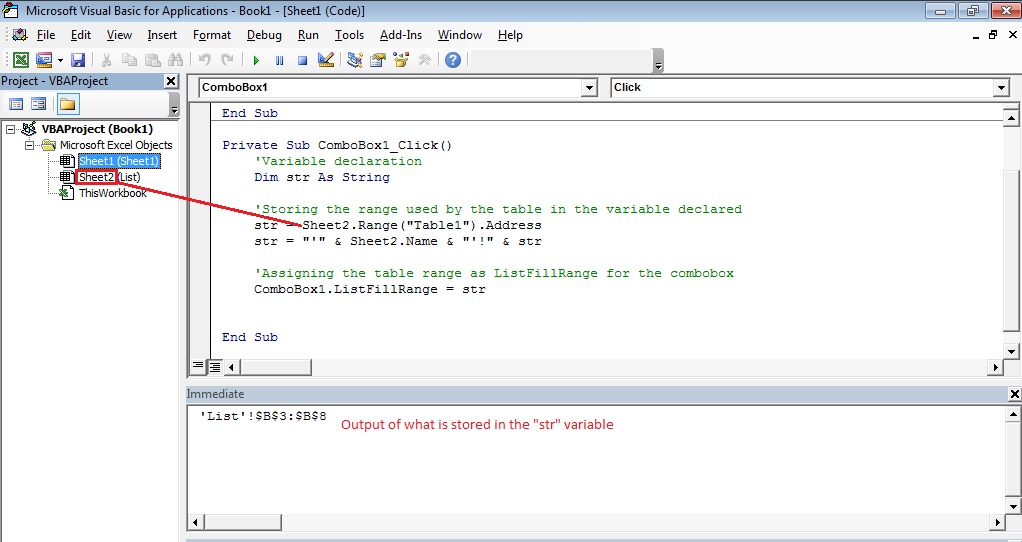Click Immediate window scroll right arrow
The height and width of the screenshot is (542, 1022).
pos(998,522)
